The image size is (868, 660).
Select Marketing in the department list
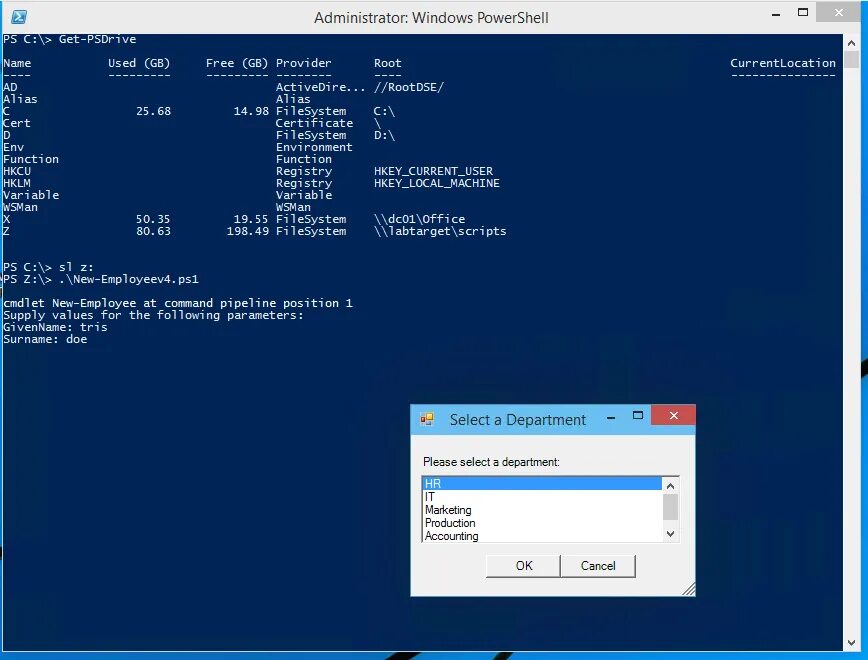pos(542,510)
